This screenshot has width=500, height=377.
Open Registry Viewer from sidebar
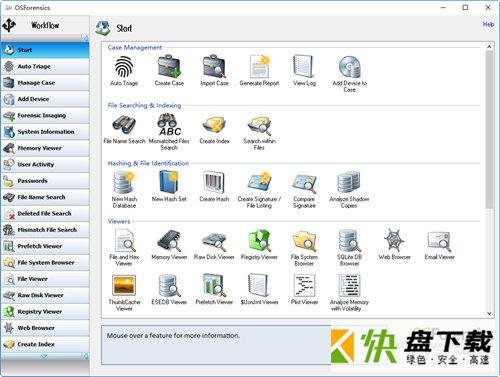pos(45,311)
